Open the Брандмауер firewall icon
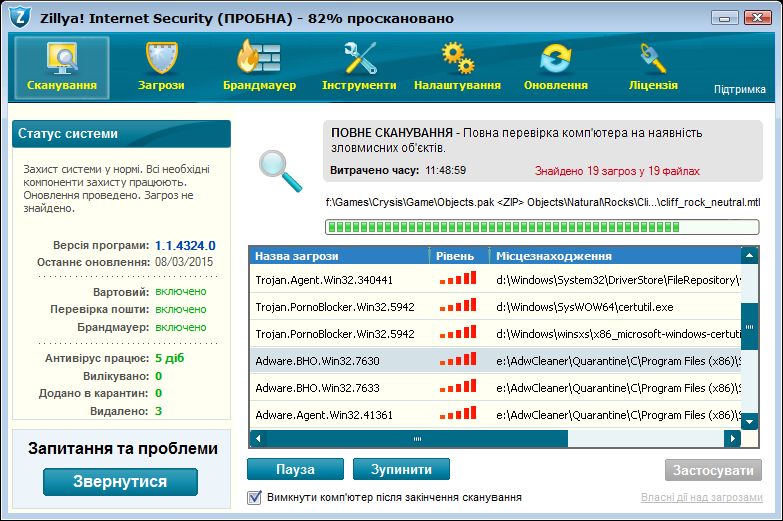 point(259,59)
